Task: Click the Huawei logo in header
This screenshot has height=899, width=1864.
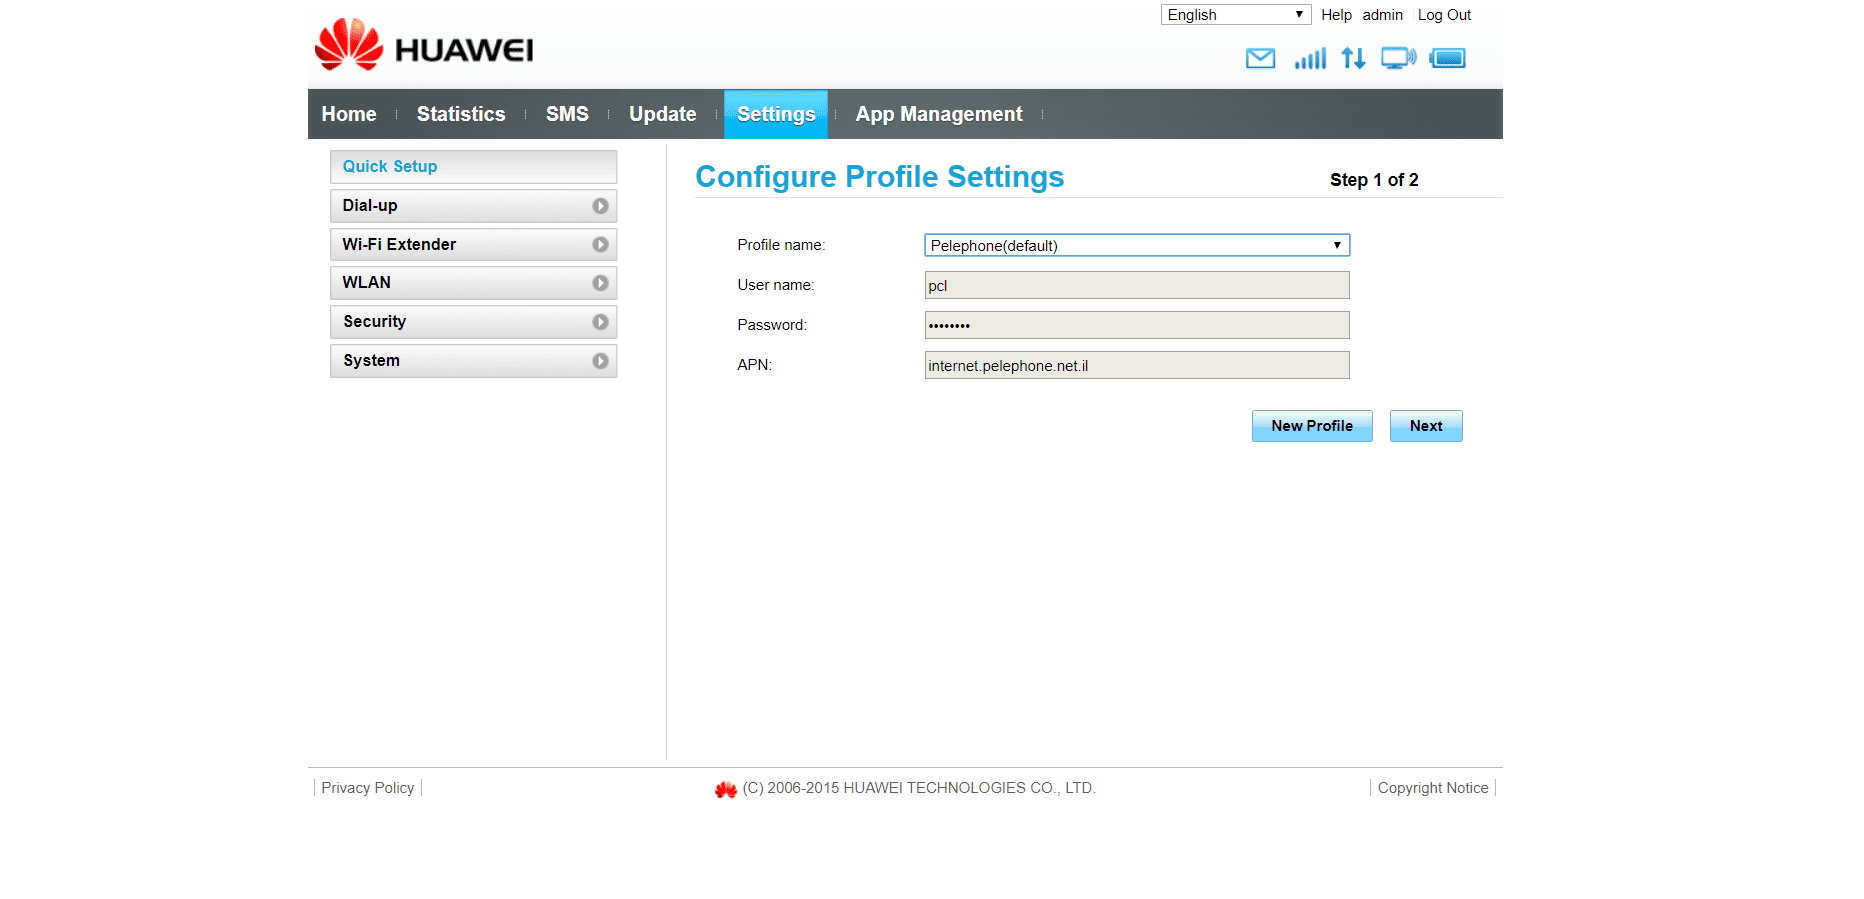Action: pyautogui.click(x=424, y=45)
